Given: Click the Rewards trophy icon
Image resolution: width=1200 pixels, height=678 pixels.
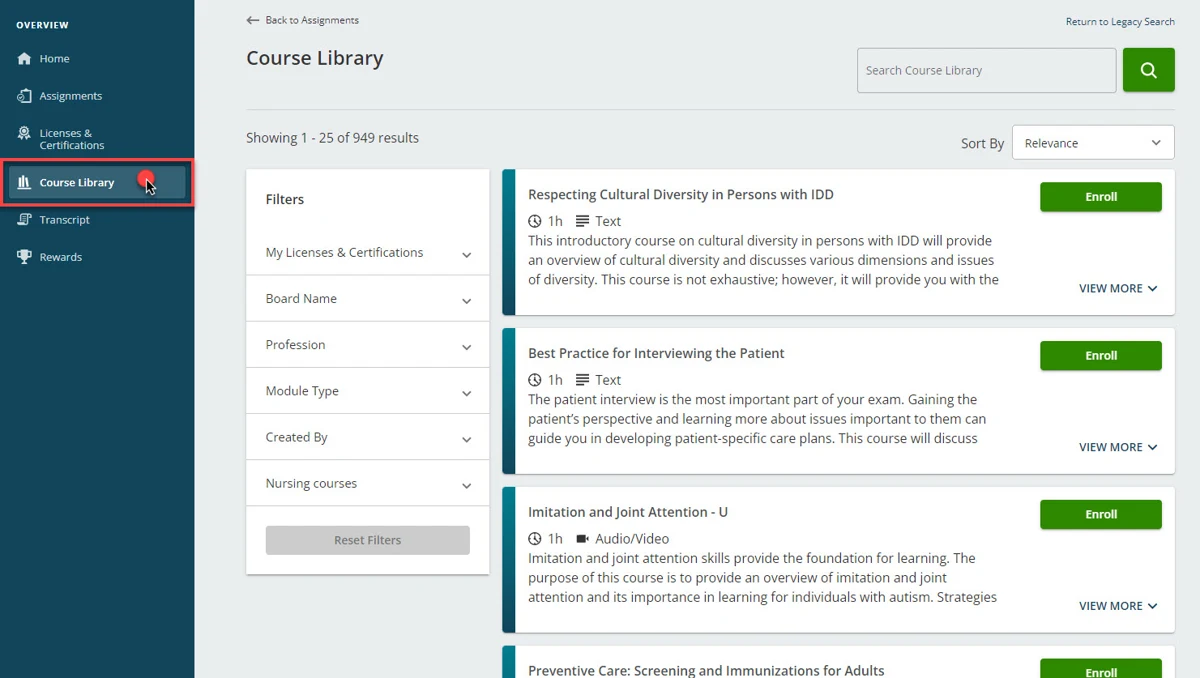Looking at the screenshot, I should point(25,257).
